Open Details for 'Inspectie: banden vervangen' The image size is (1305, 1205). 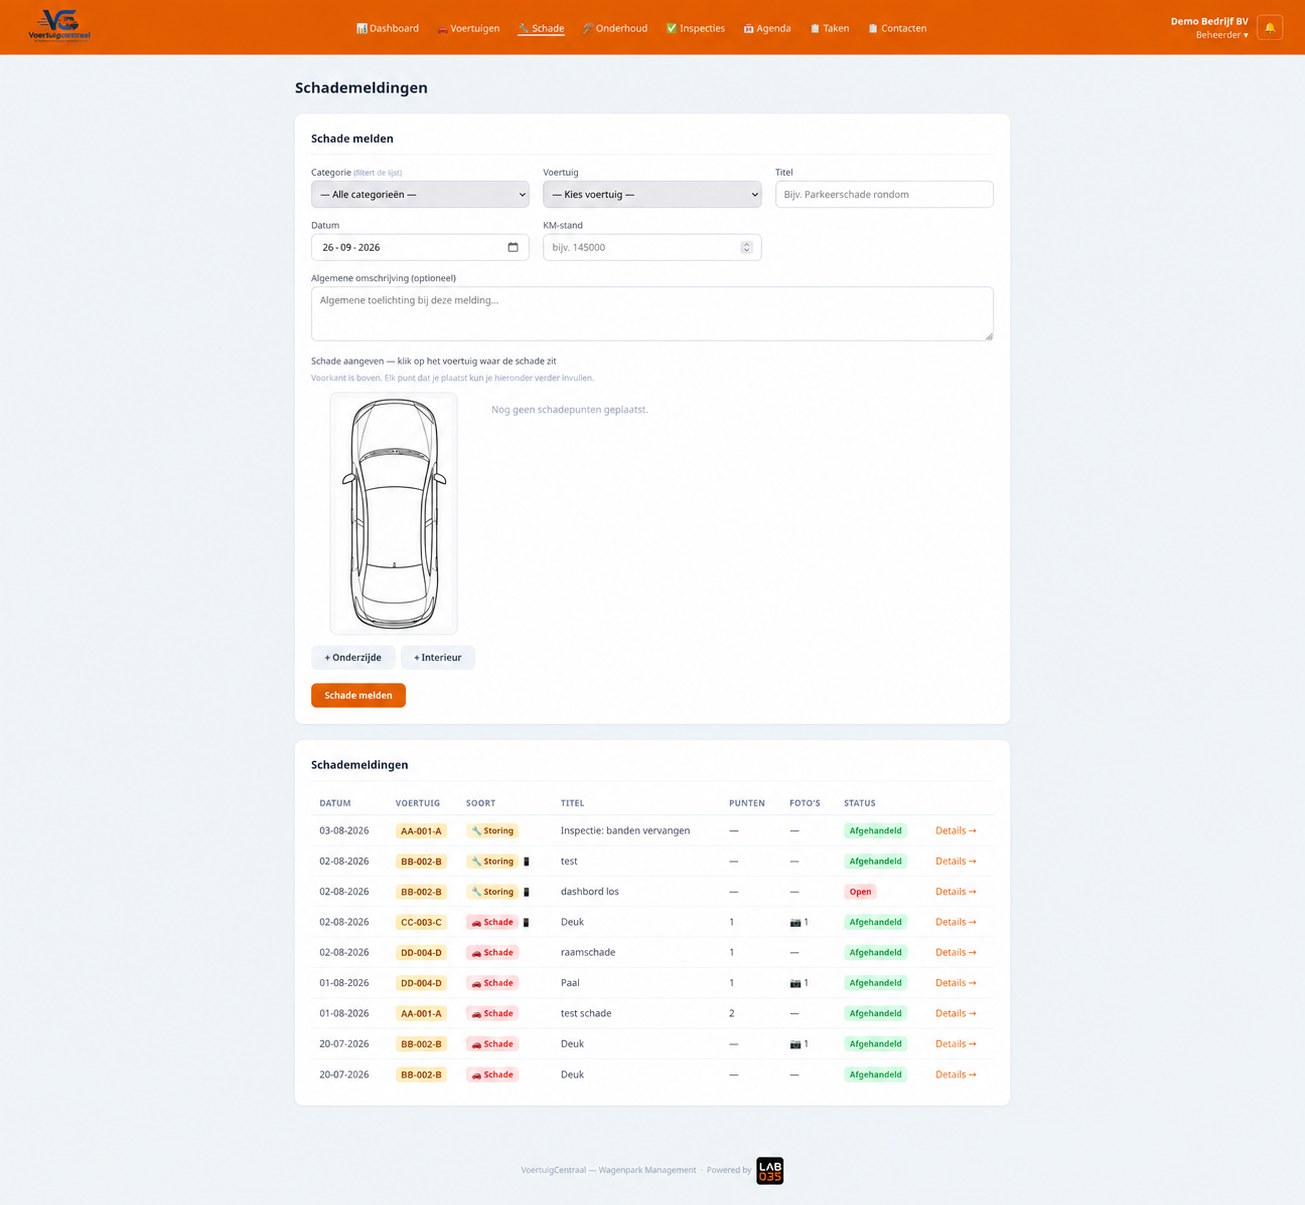(x=956, y=831)
